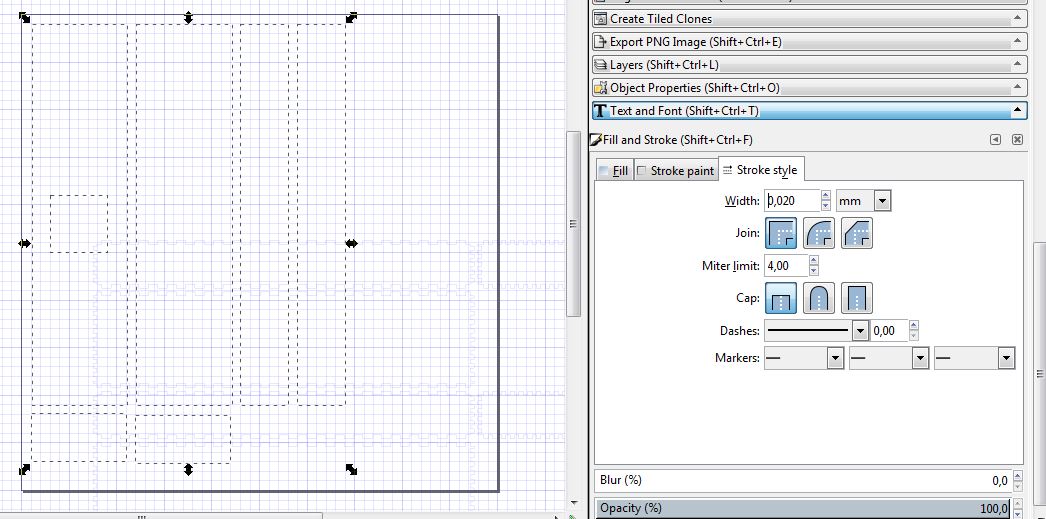Image resolution: width=1046 pixels, height=519 pixels.
Task: Click the right-middle horizontal scale handle
Action: [352, 243]
